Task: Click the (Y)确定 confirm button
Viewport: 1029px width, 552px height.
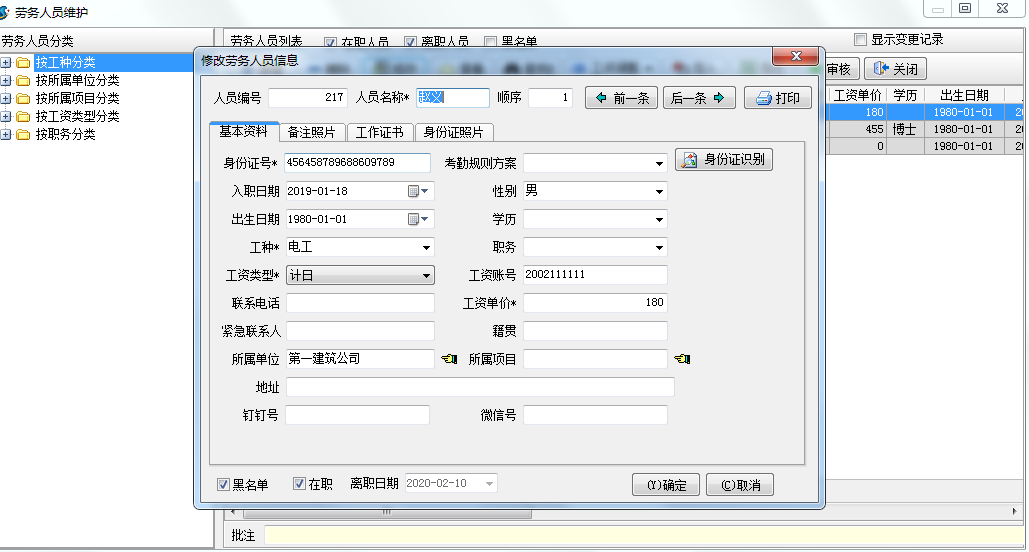Action: [x=665, y=485]
